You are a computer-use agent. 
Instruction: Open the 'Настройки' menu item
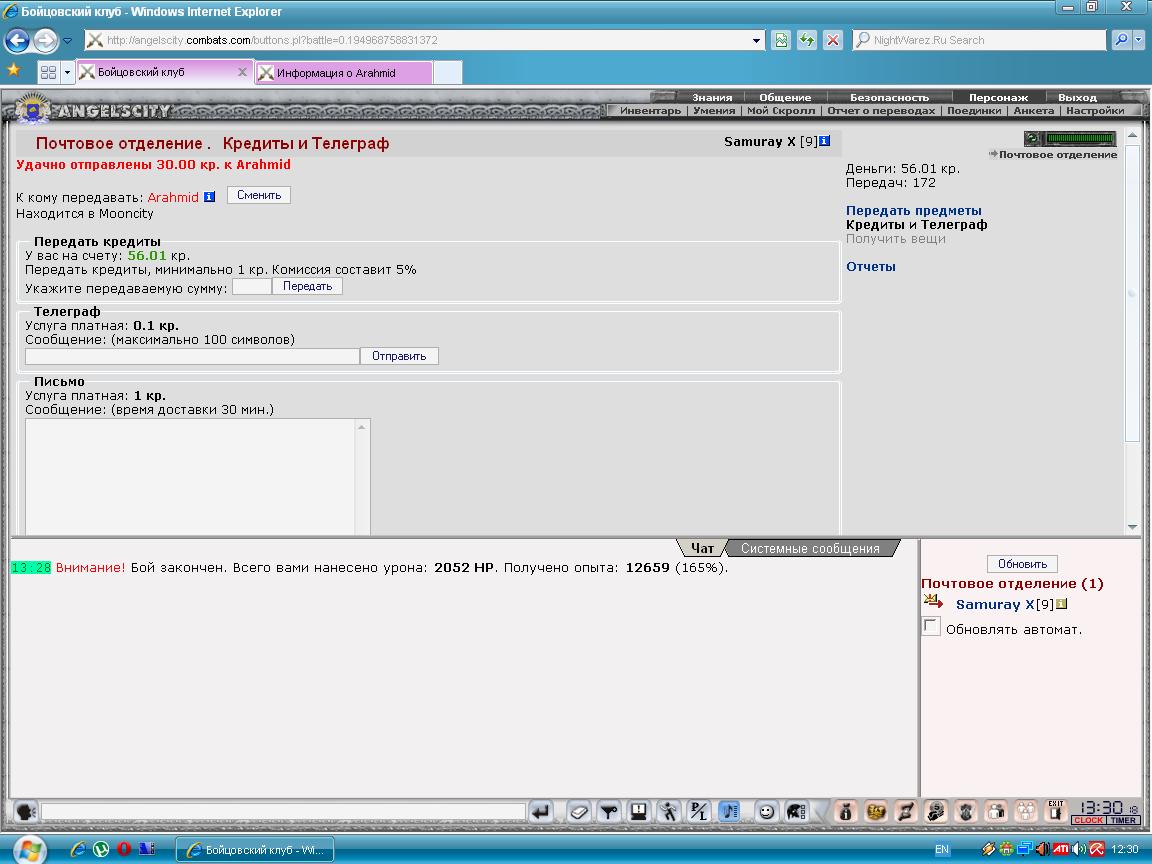pyautogui.click(x=1095, y=110)
